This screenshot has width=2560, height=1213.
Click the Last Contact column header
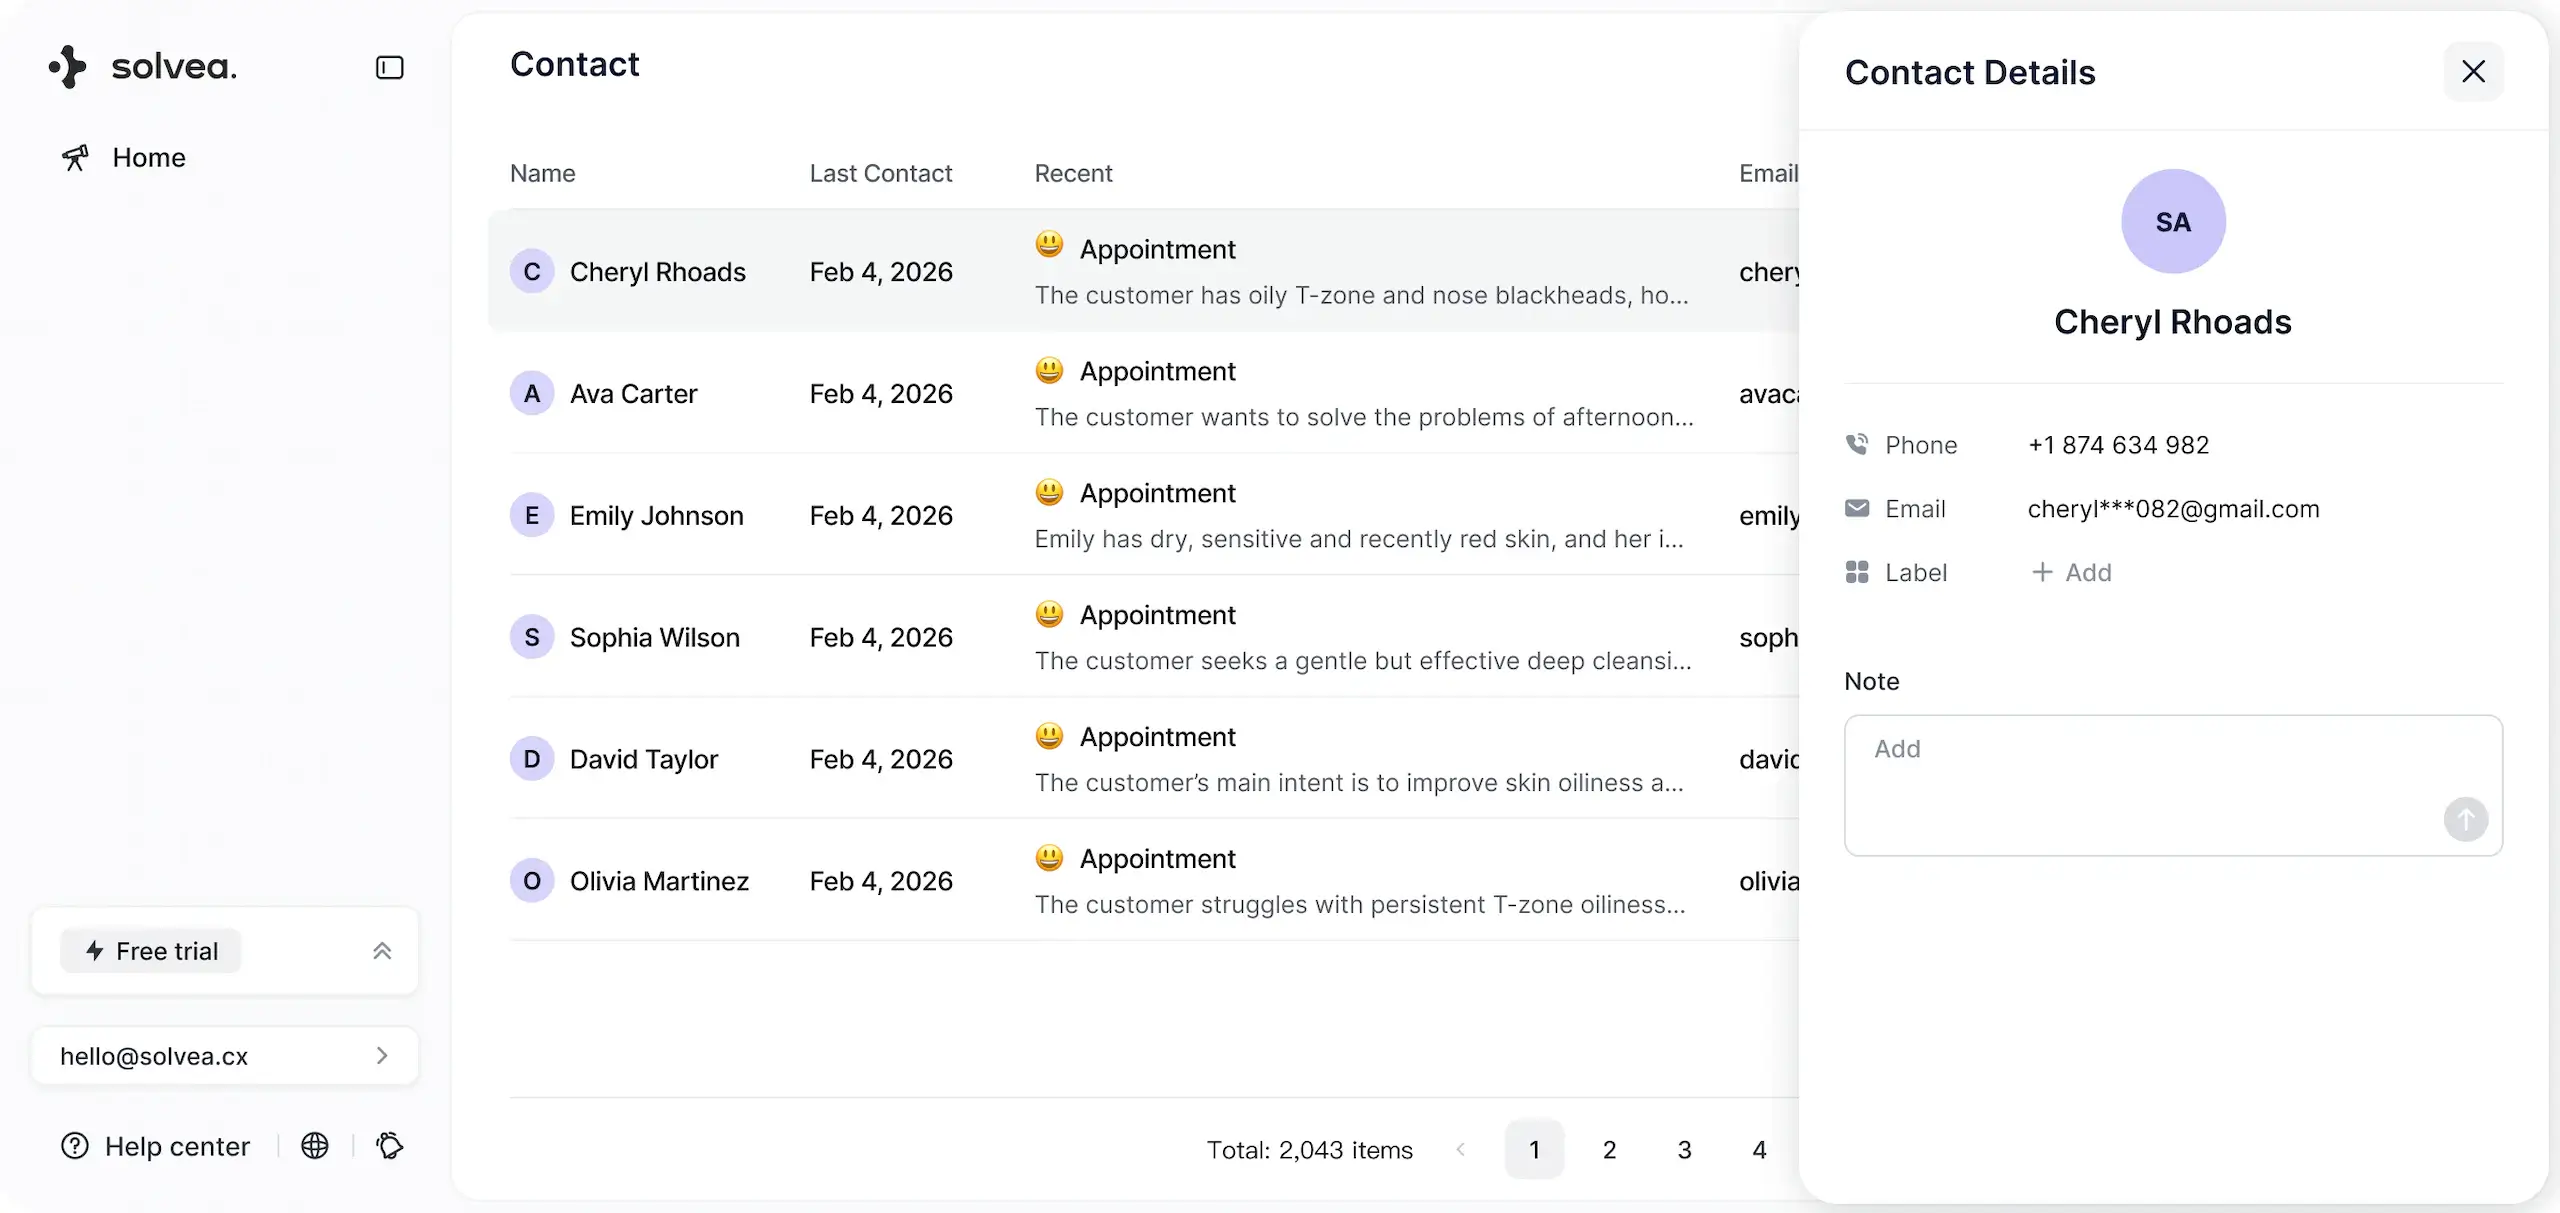click(x=881, y=173)
